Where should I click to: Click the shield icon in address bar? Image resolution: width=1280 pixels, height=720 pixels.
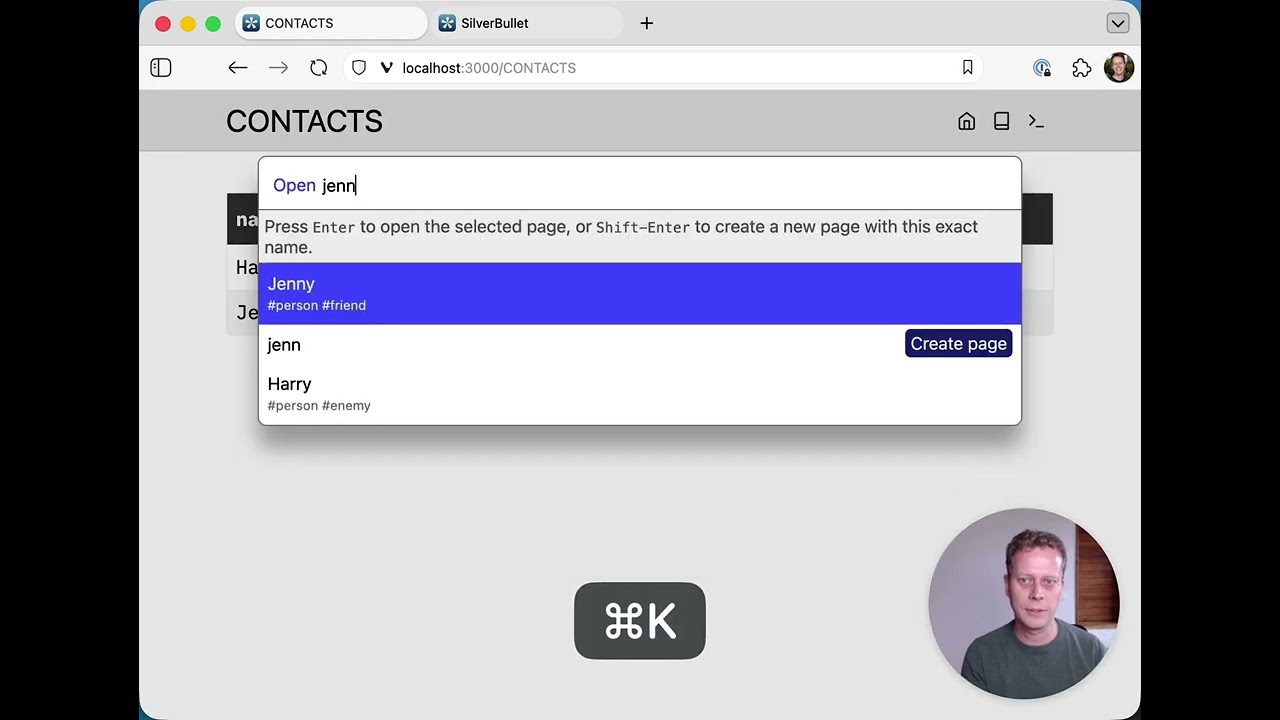[x=359, y=68]
